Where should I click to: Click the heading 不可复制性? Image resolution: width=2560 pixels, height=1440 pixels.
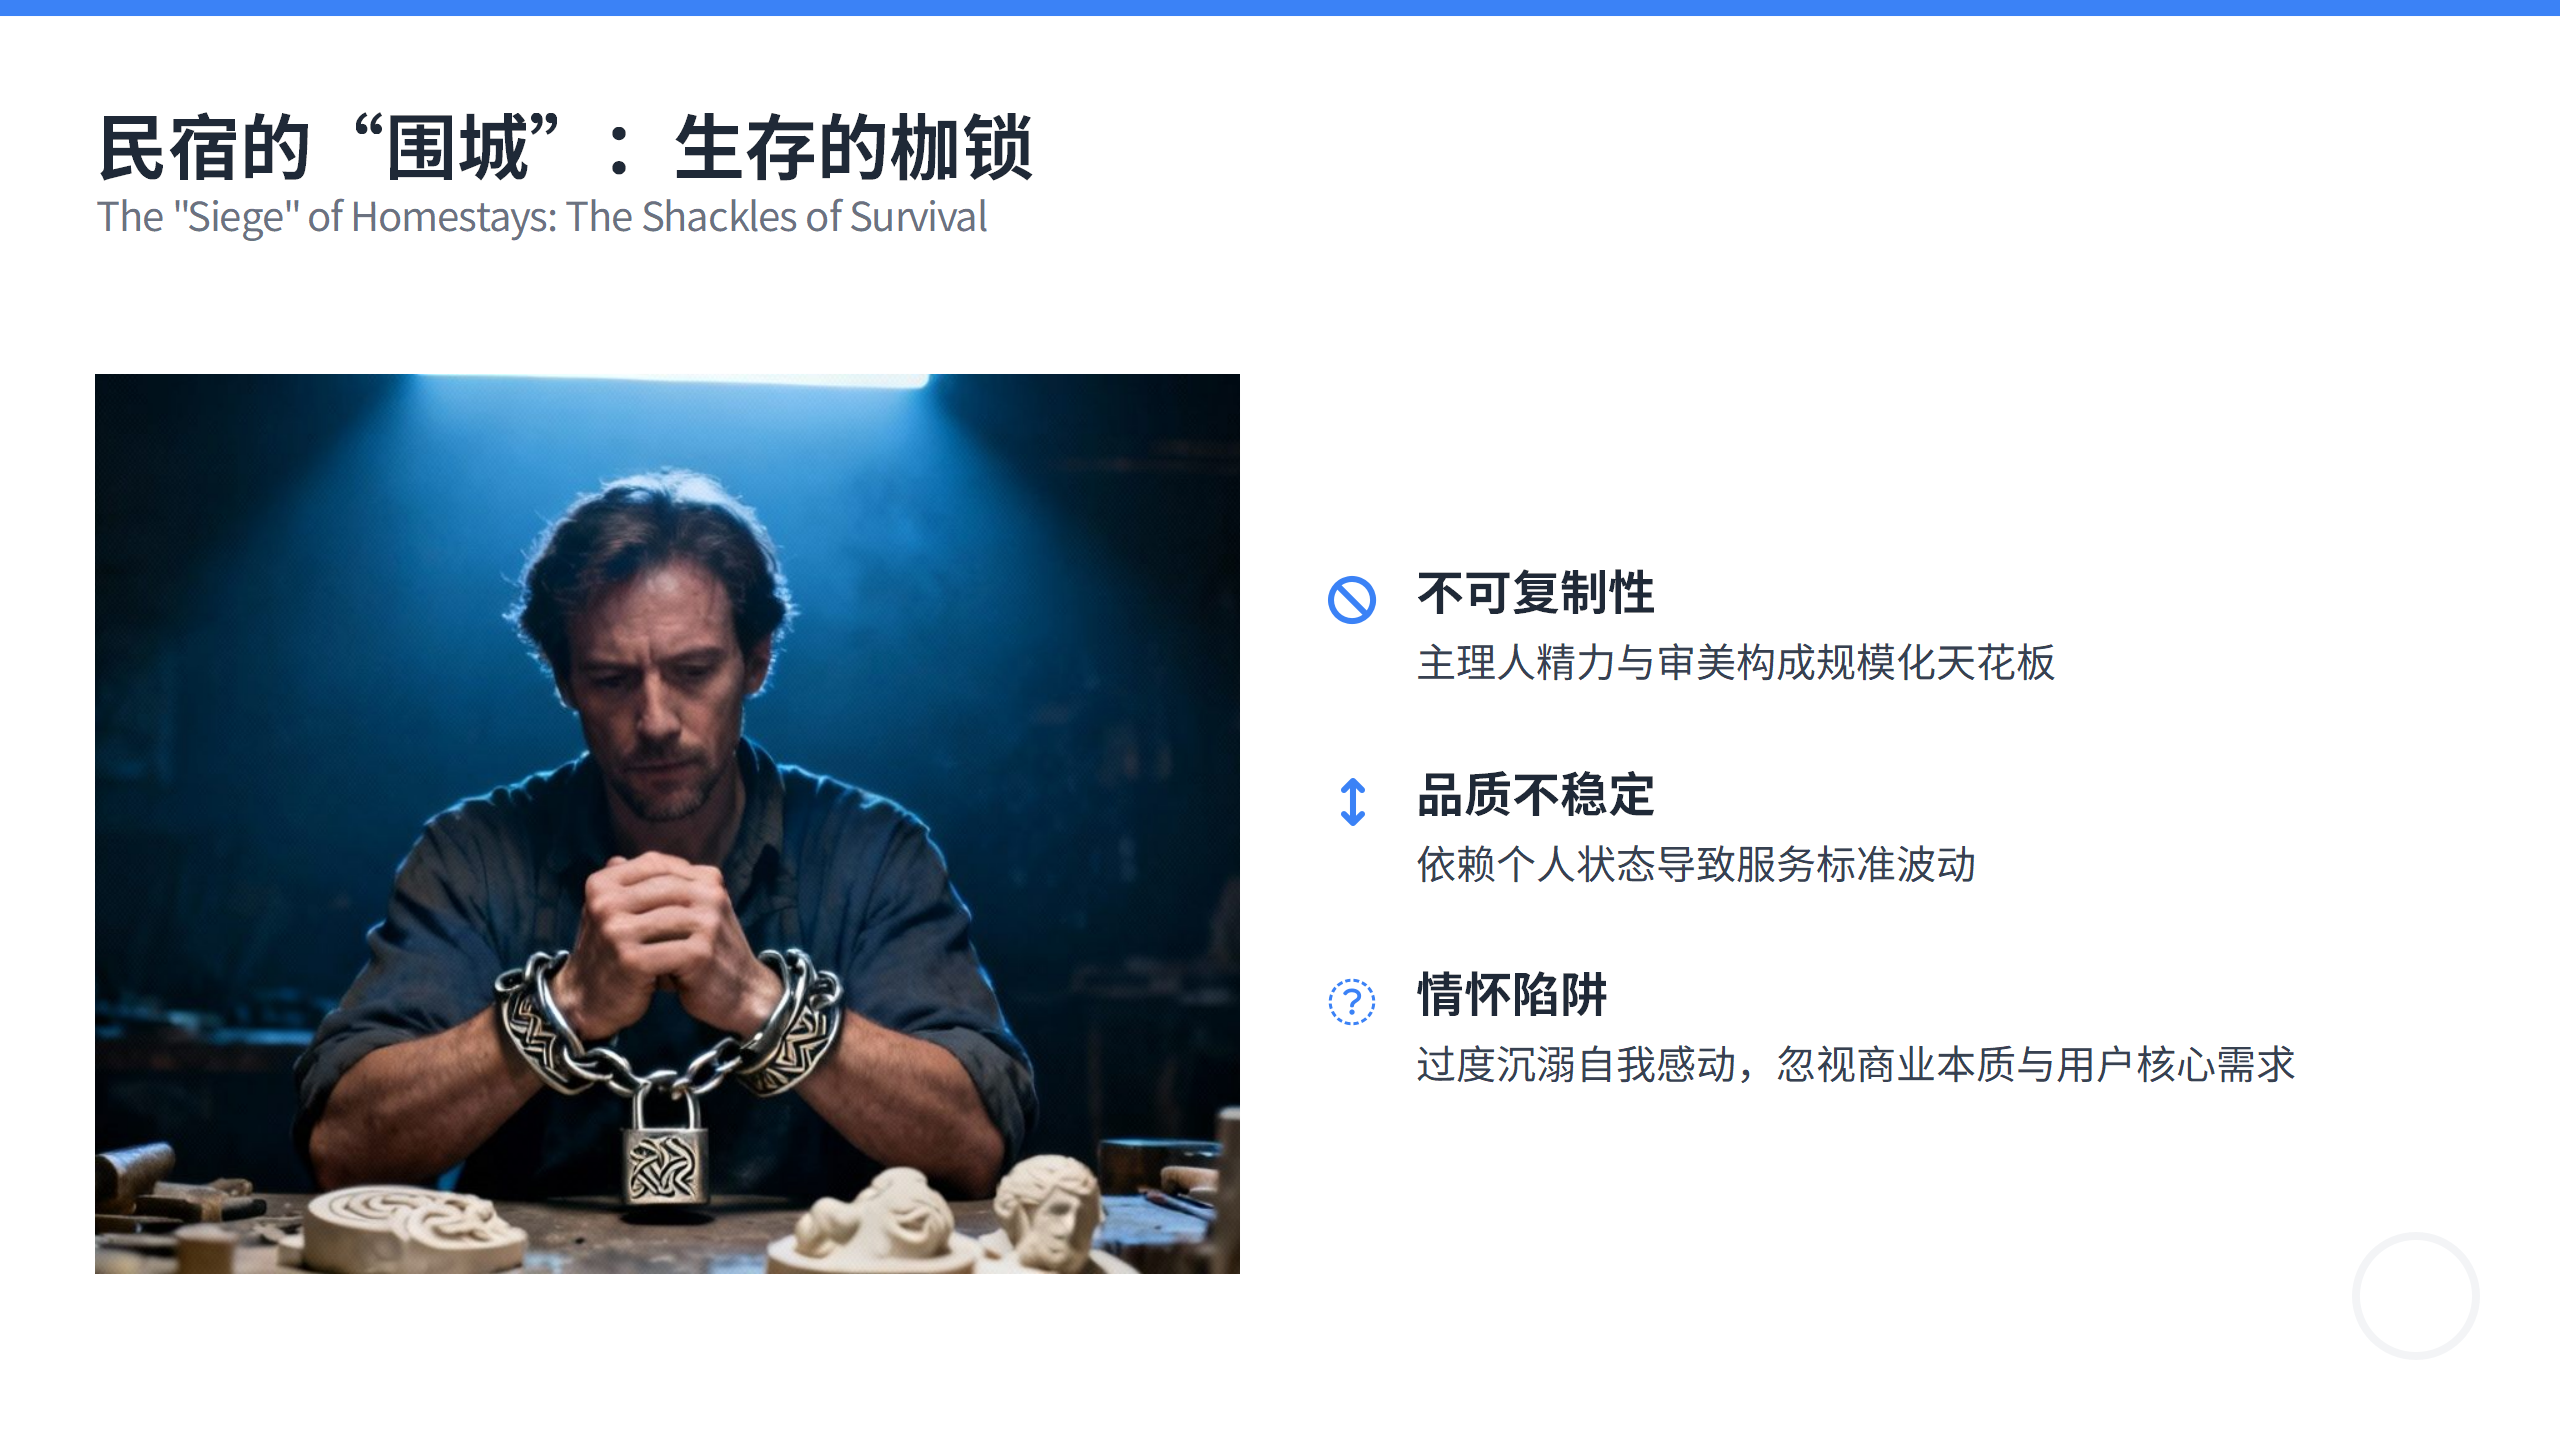pyautogui.click(x=1536, y=594)
